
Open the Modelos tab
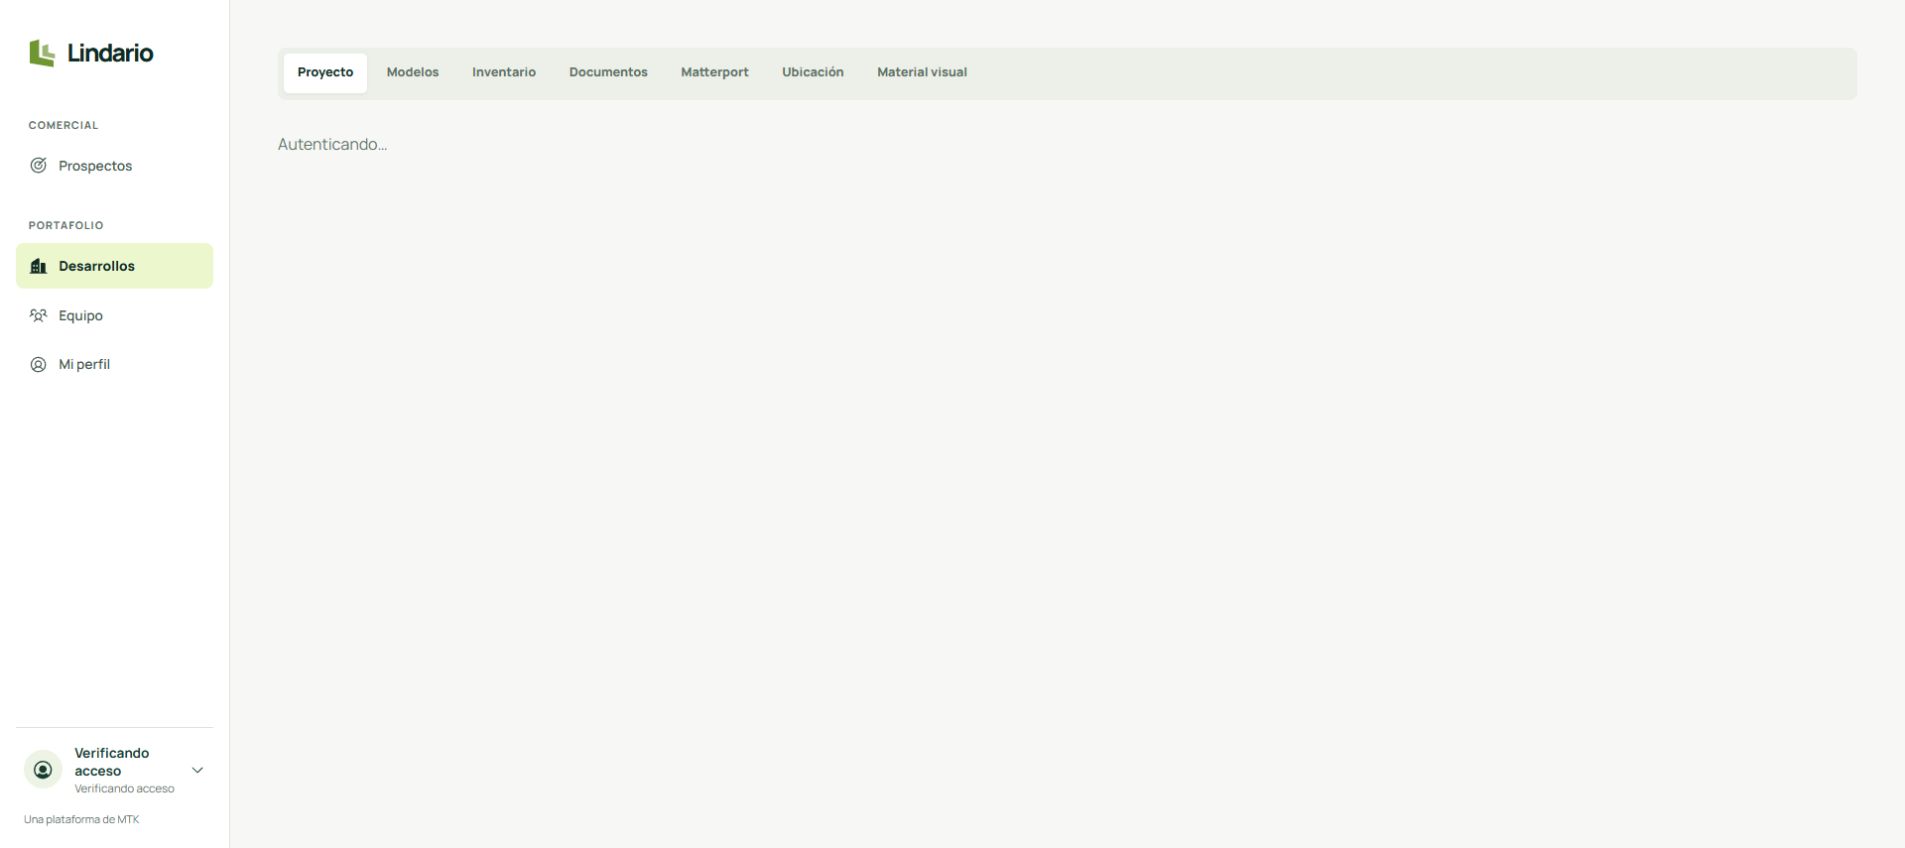pos(413,73)
